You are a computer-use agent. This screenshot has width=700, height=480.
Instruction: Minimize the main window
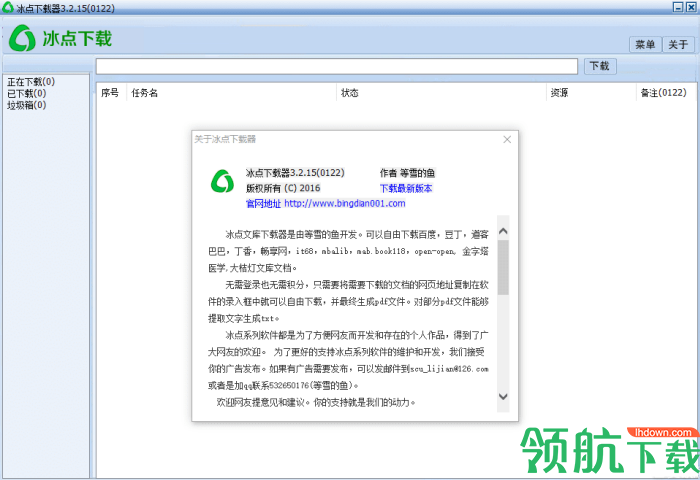coord(678,7)
